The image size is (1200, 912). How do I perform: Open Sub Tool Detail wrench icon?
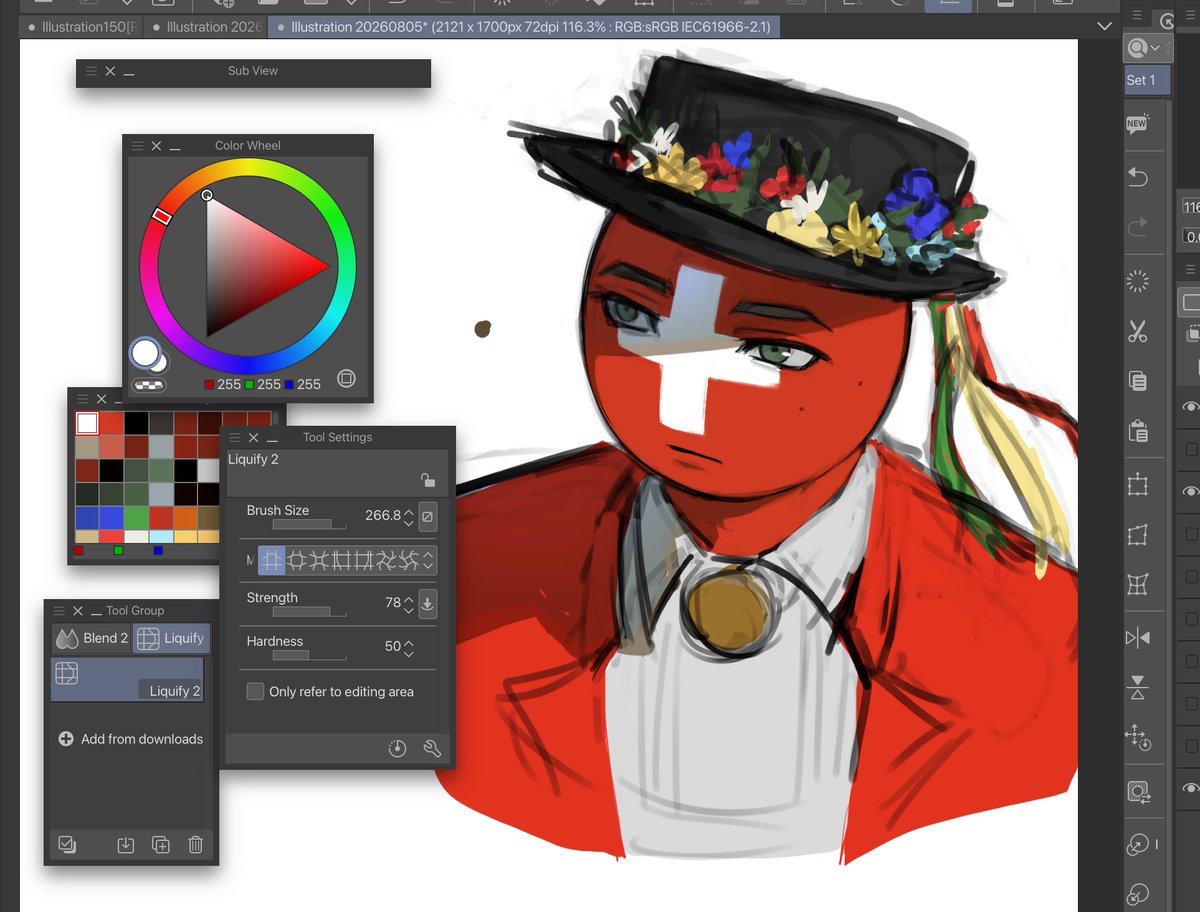point(432,748)
